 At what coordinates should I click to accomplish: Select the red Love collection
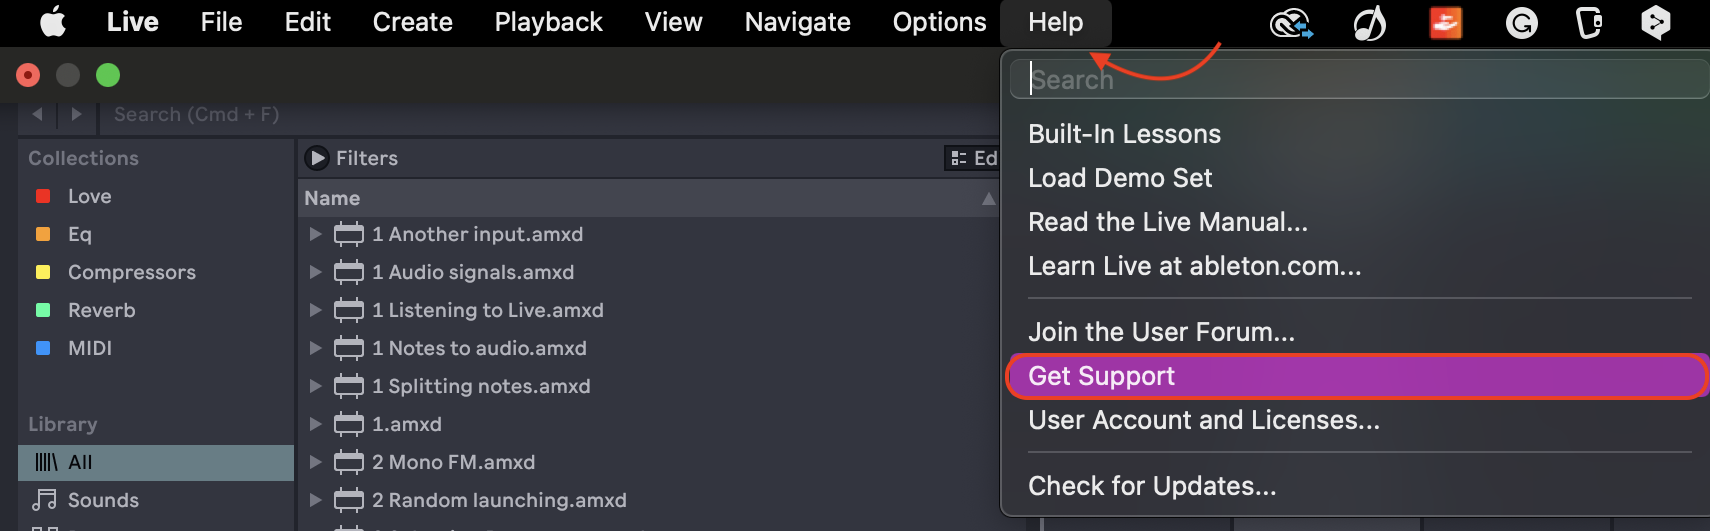point(88,196)
